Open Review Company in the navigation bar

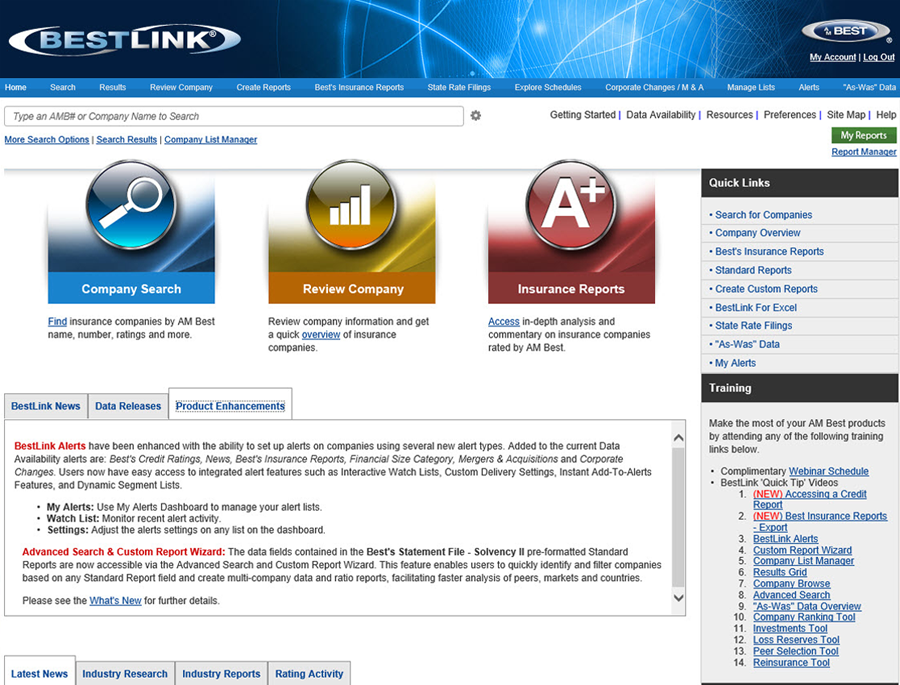(181, 87)
